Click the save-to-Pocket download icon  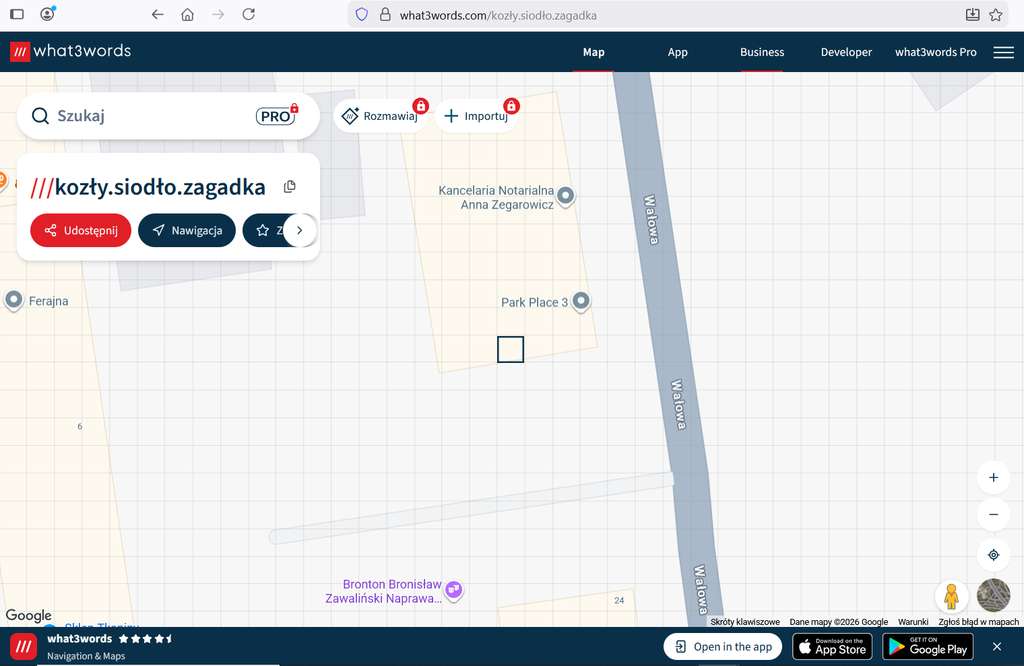pyautogui.click(x=972, y=14)
